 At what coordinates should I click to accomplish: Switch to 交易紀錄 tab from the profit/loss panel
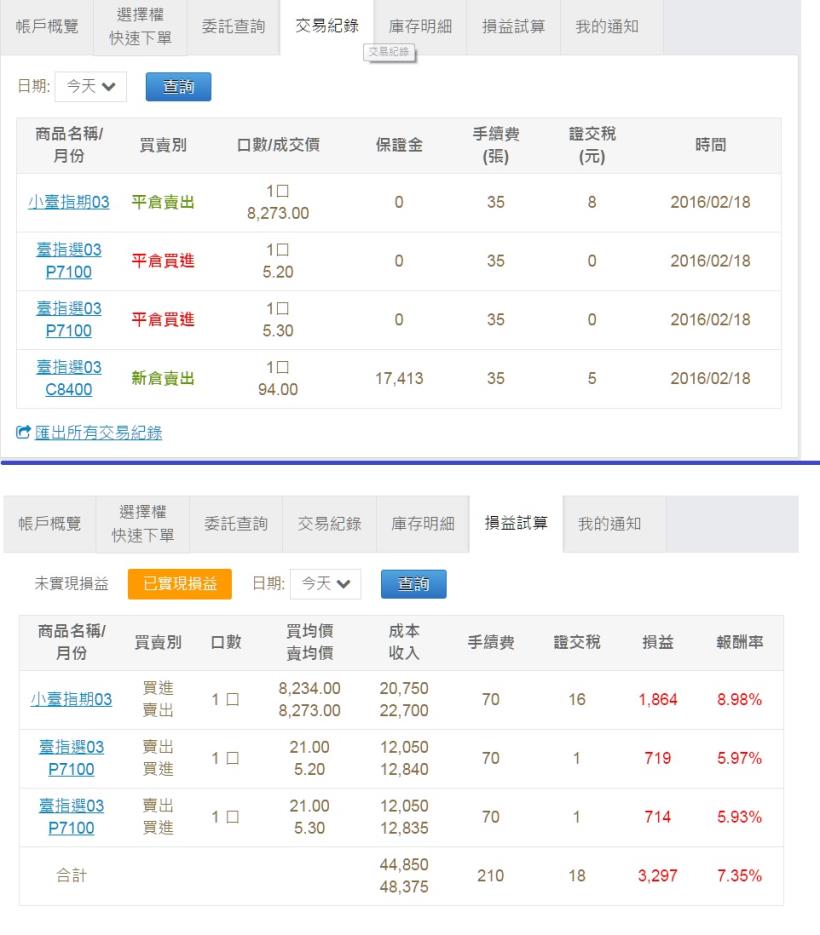coord(329,523)
